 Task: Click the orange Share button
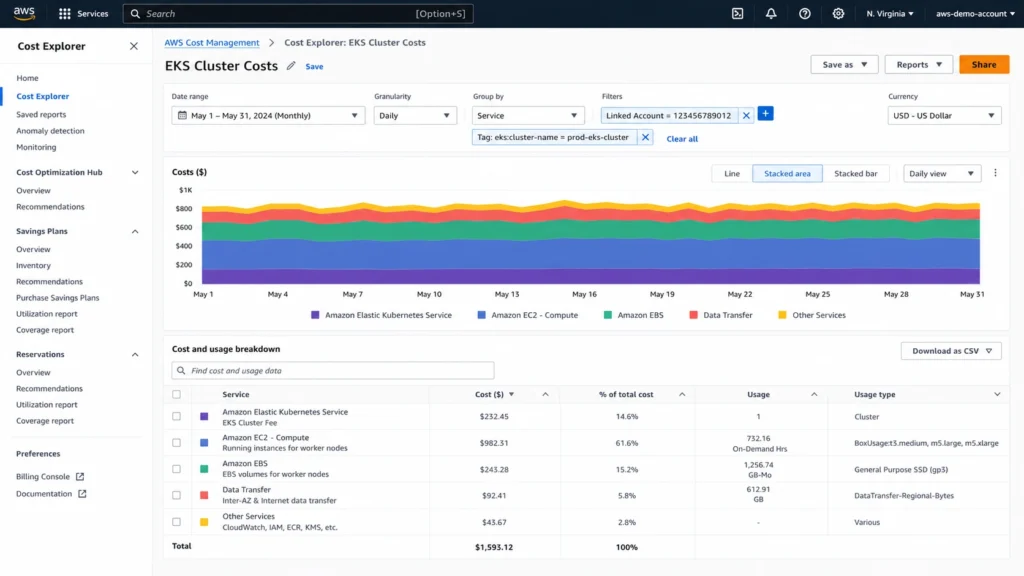984,65
